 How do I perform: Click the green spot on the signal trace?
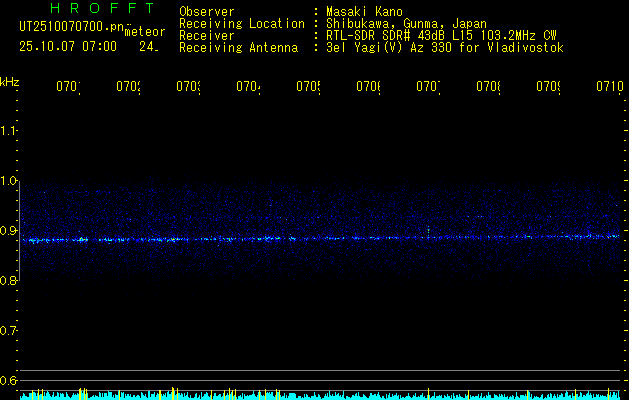click(428, 230)
